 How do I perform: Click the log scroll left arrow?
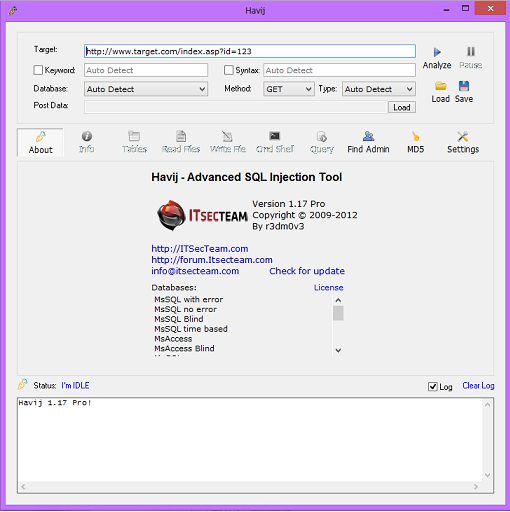point(23,487)
